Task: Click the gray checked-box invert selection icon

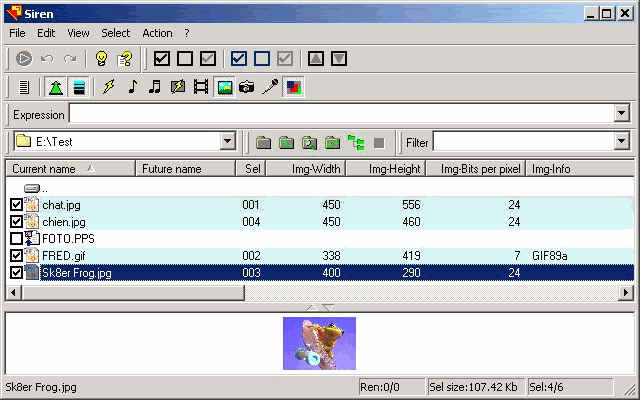Action: 208,59
